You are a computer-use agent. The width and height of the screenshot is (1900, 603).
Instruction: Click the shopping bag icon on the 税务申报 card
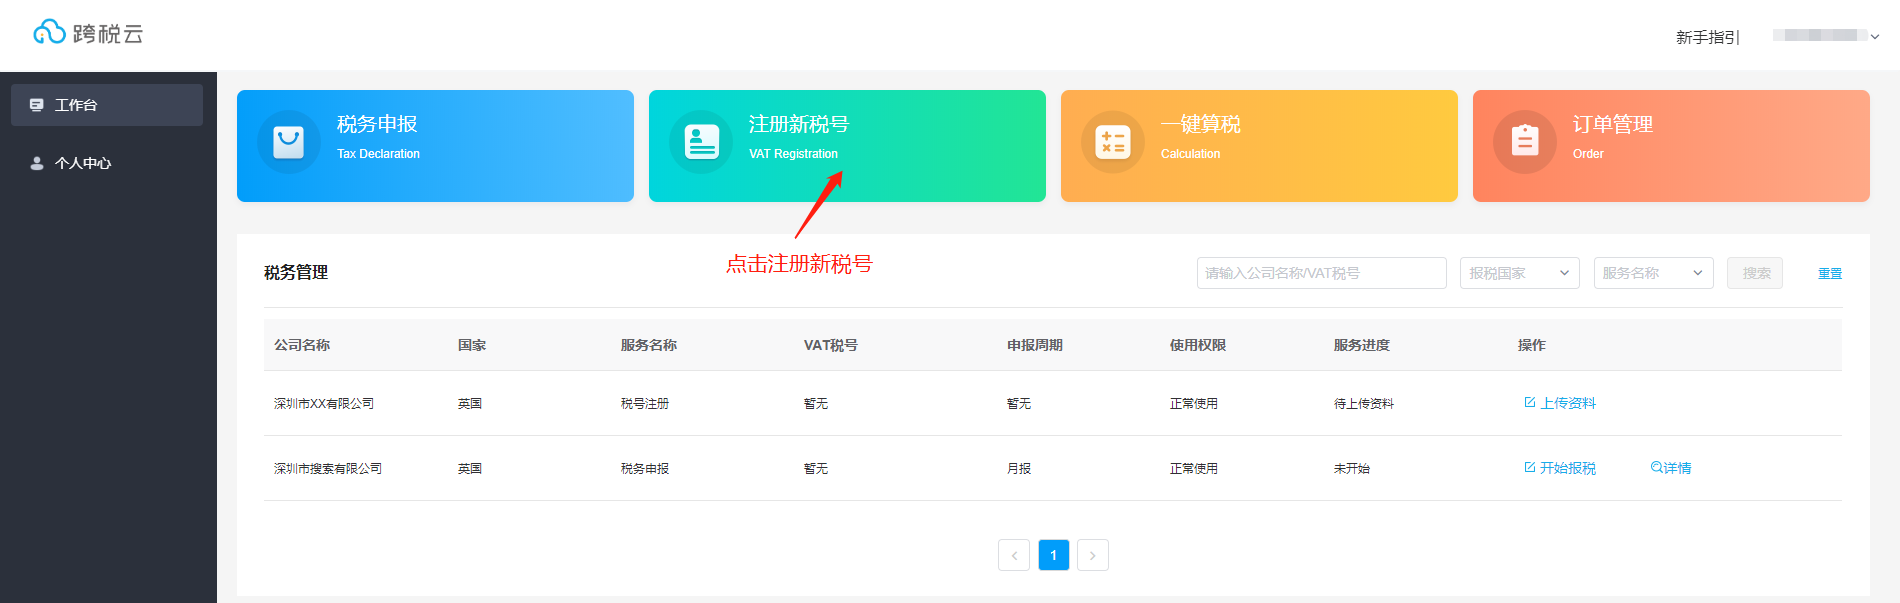pos(289,142)
